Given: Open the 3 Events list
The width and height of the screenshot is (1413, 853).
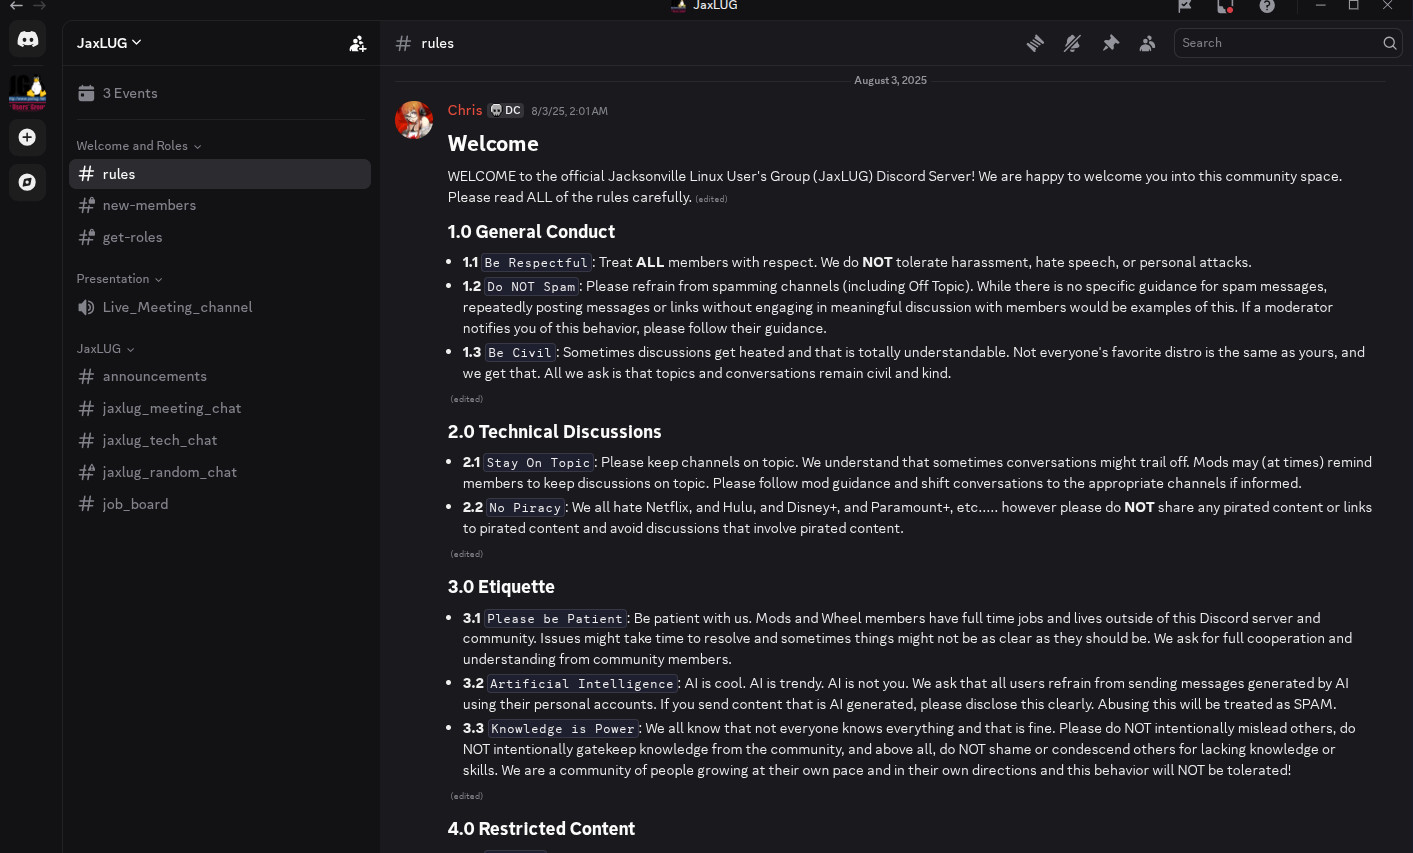Looking at the screenshot, I should [x=130, y=93].
